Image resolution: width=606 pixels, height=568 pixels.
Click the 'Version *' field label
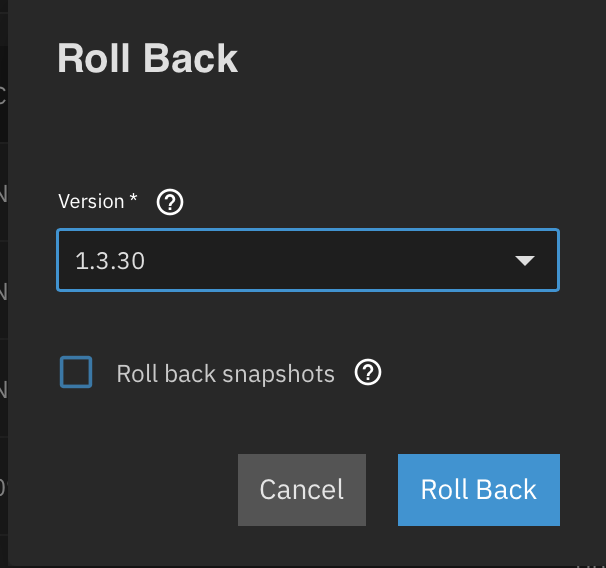click(x=91, y=201)
